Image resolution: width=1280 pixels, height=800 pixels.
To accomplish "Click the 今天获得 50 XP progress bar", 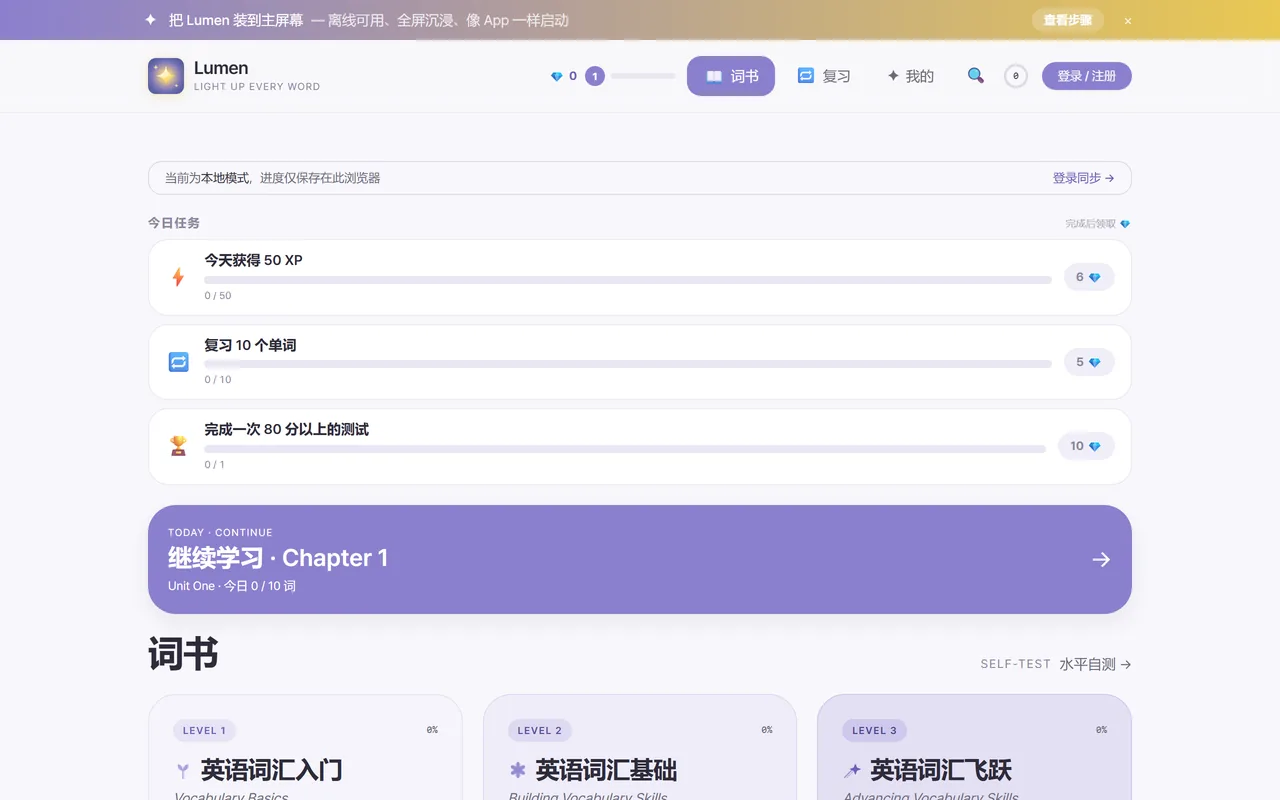I will (x=628, y=280).
